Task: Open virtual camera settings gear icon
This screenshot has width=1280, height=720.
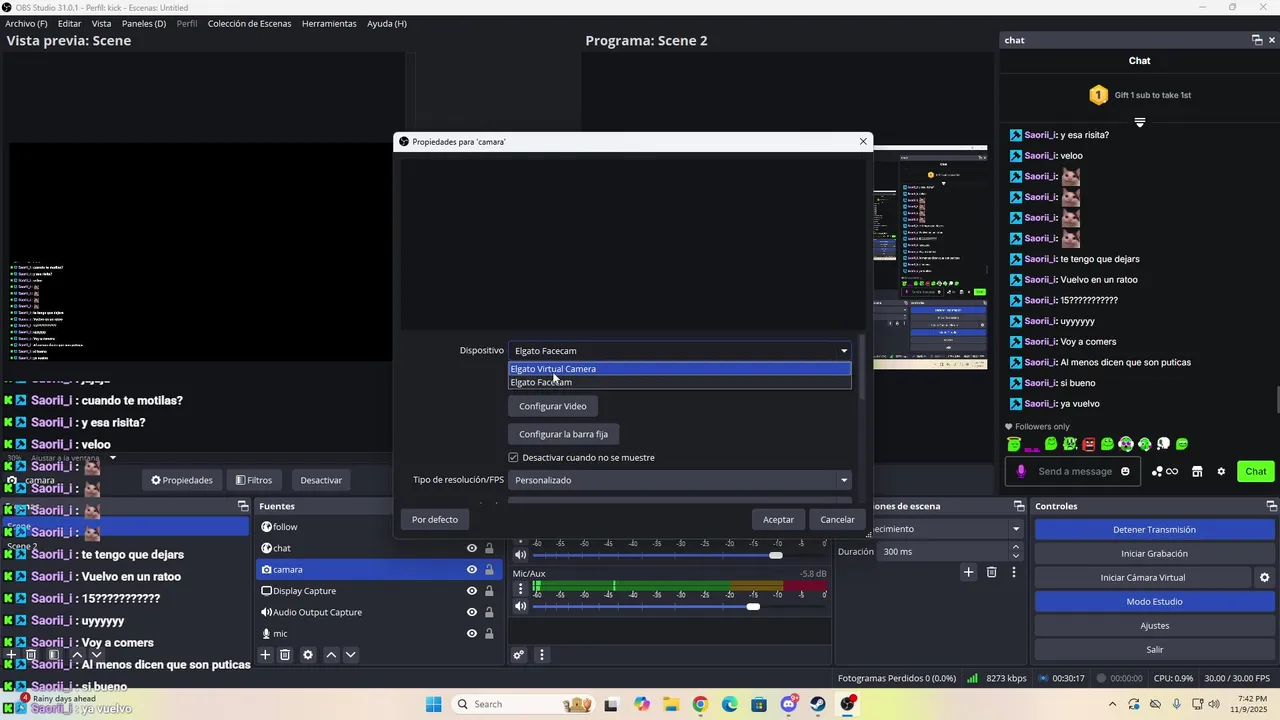Action: click(1264, 578)
